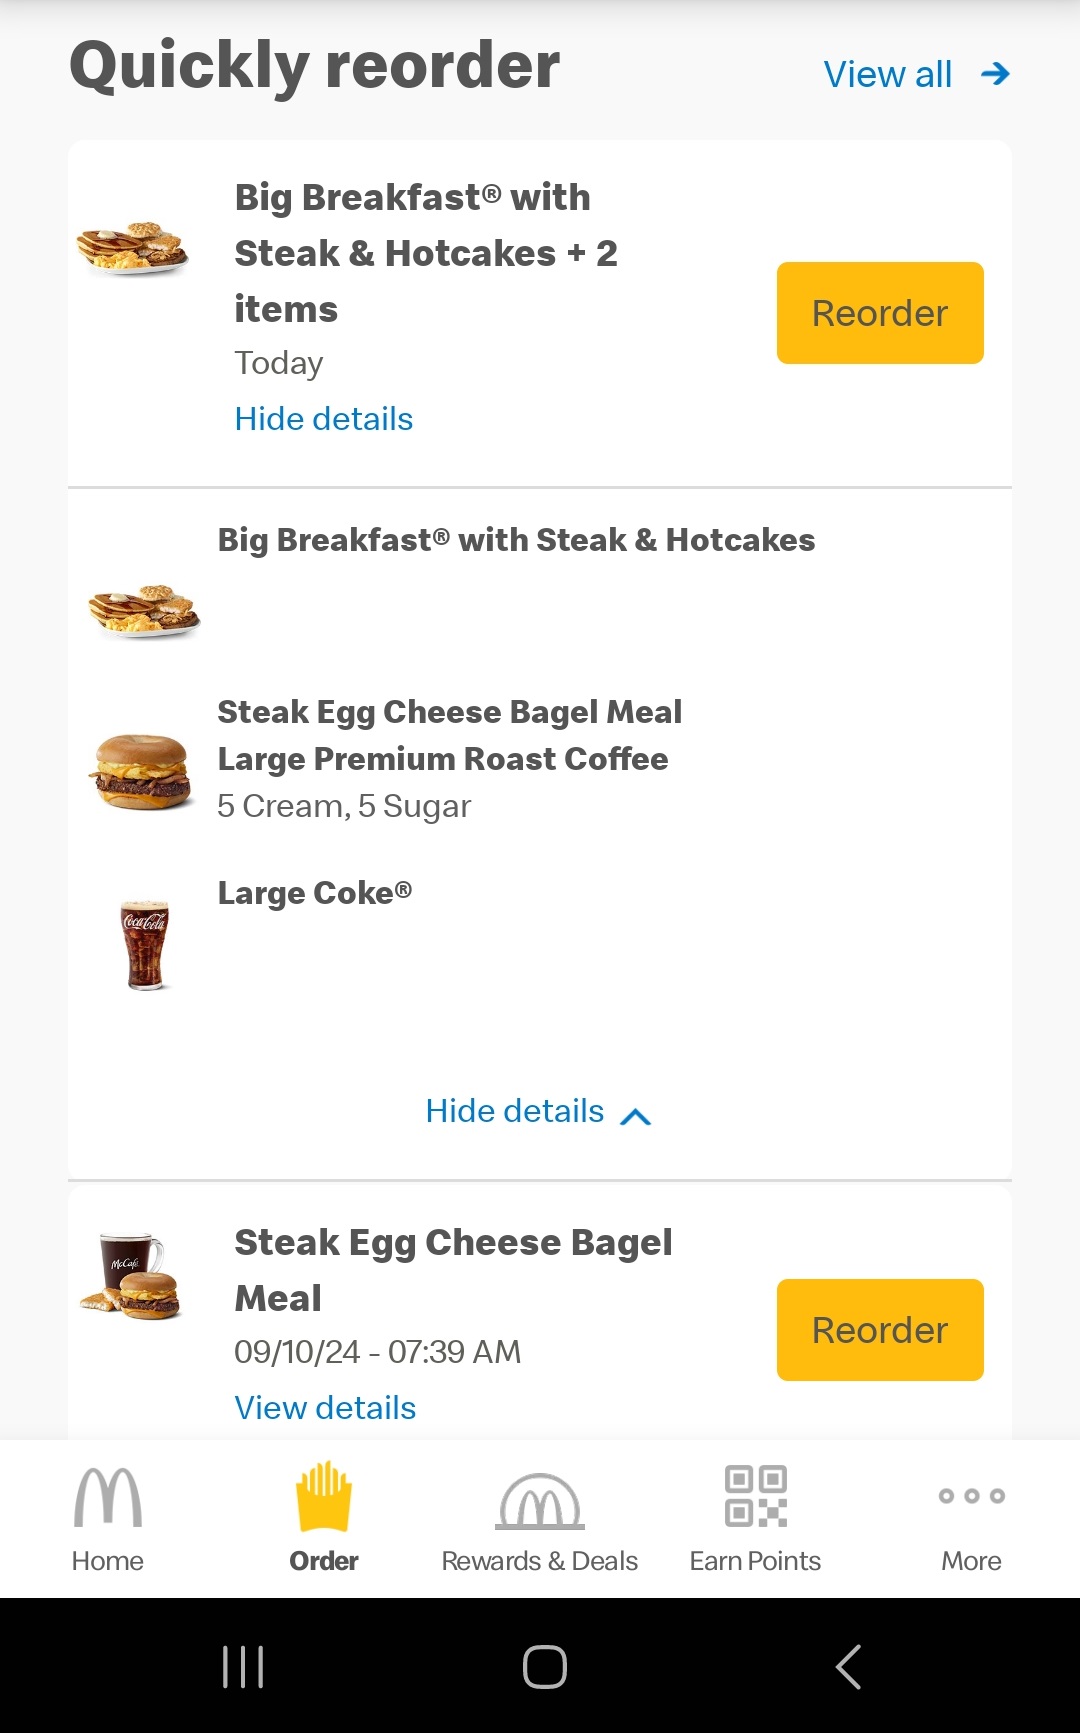
Task: Reorder the Steak Egg Cheese Bagel Meal
Action: click(880, 1330)
